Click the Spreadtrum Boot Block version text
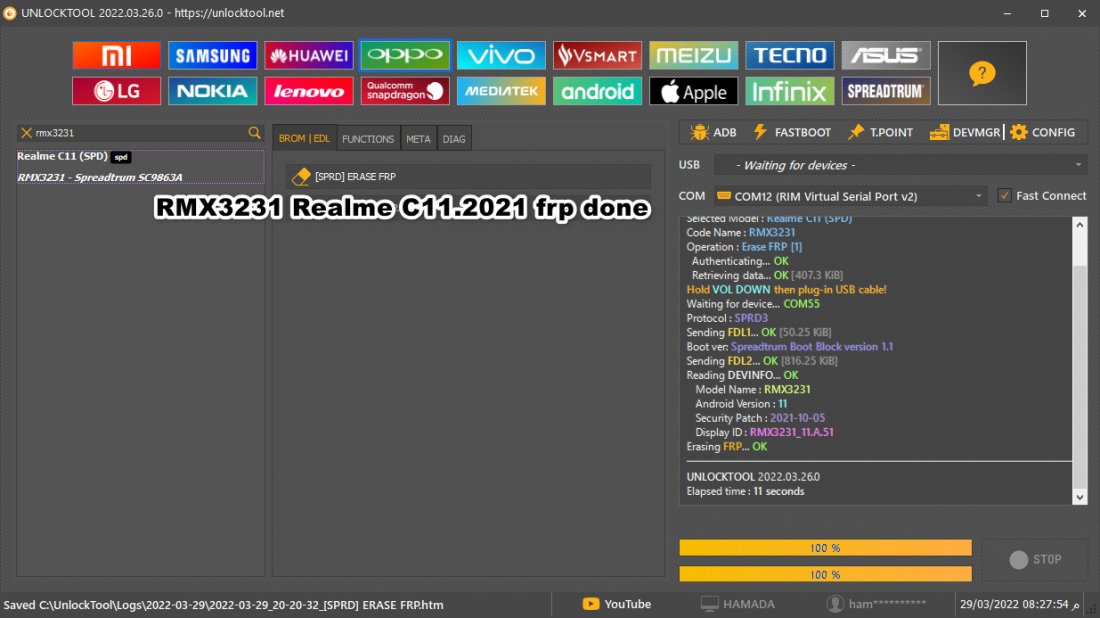 tap(812, 347)
